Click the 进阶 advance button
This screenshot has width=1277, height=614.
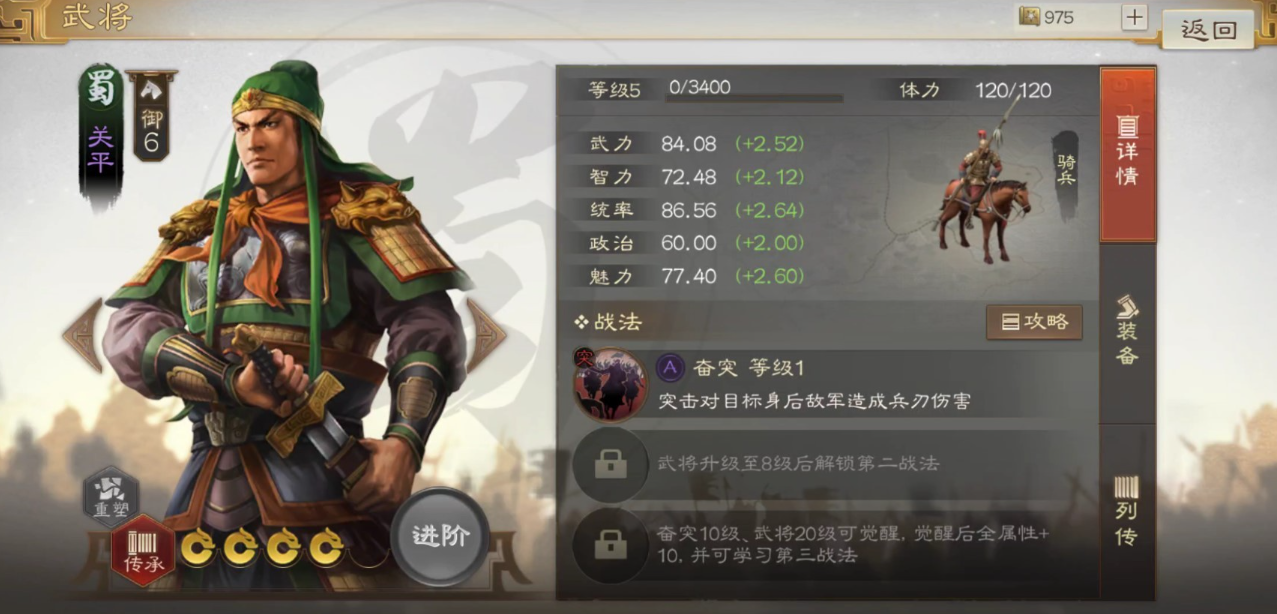[x=440, y=536]
